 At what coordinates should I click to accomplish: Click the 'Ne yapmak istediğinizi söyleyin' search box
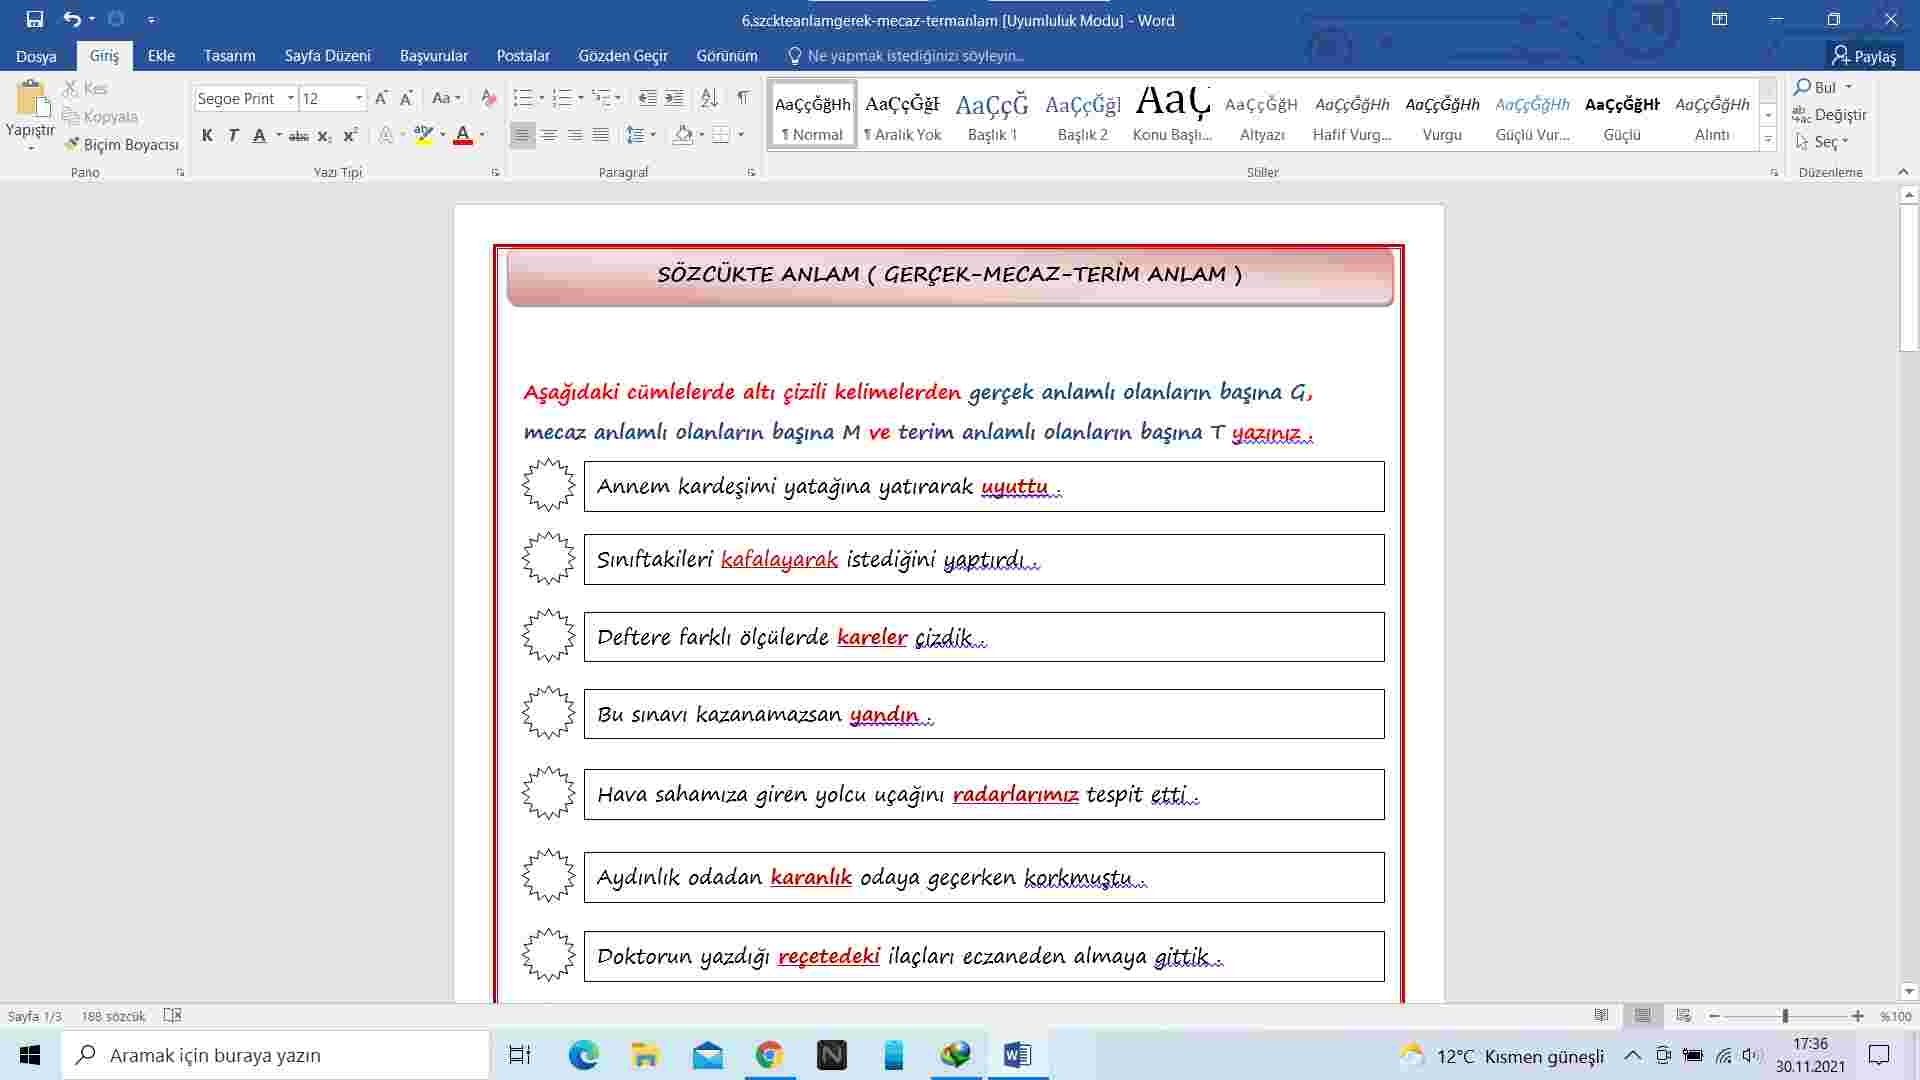pos(906,56)
